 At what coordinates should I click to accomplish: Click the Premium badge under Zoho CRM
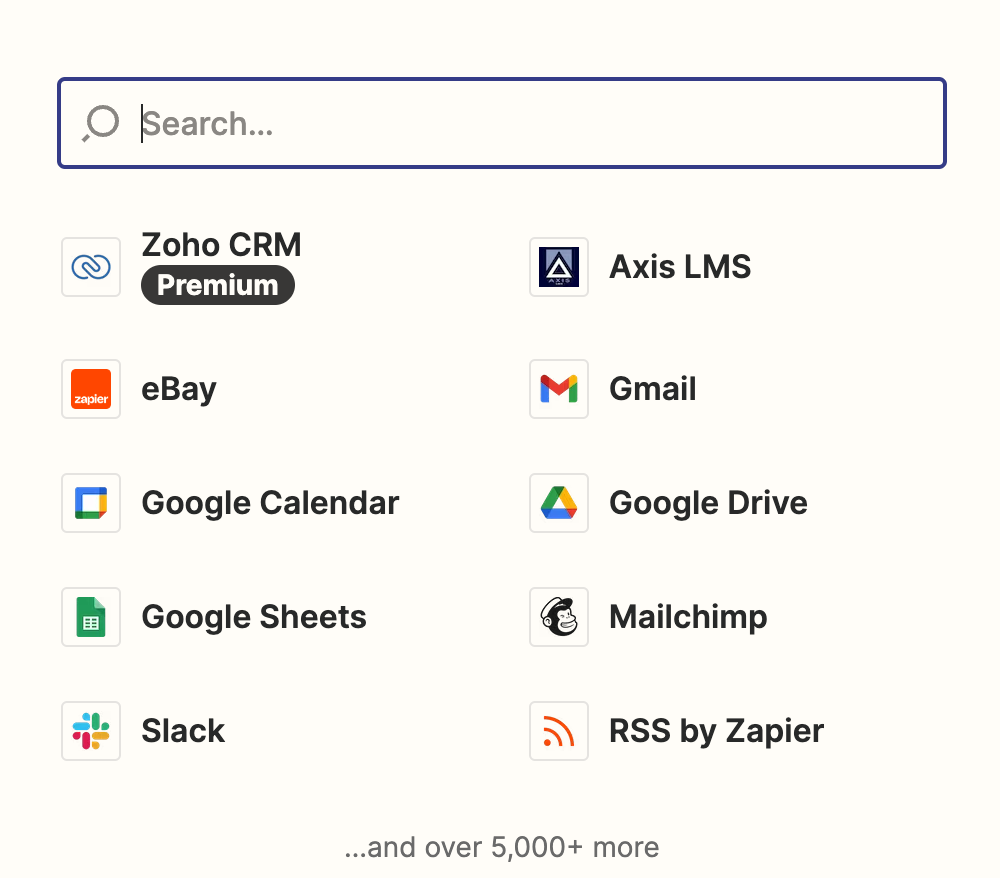[x=218, y=286]
